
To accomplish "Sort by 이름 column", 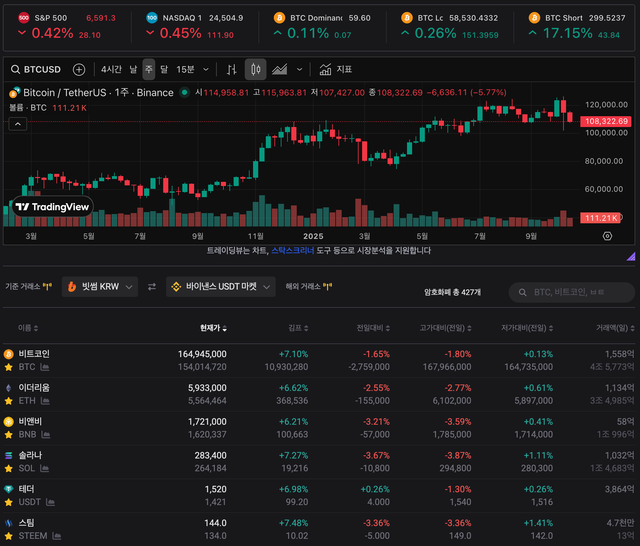I will pos(28,328).
